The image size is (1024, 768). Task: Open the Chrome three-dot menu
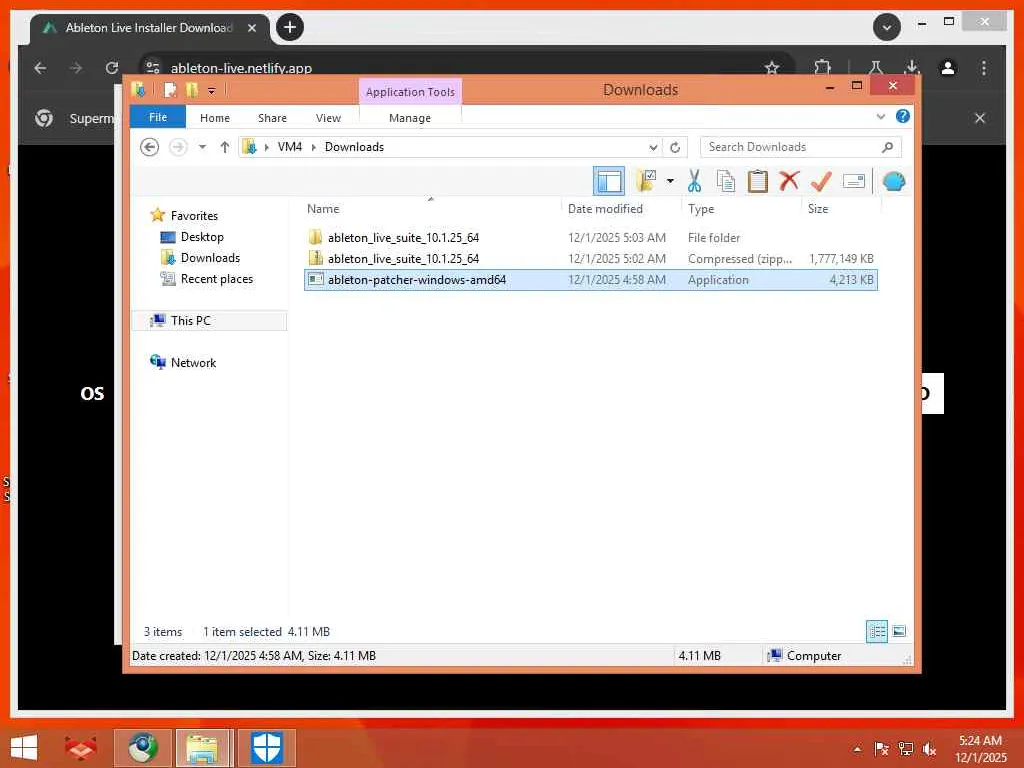click(x=984, y=68)
